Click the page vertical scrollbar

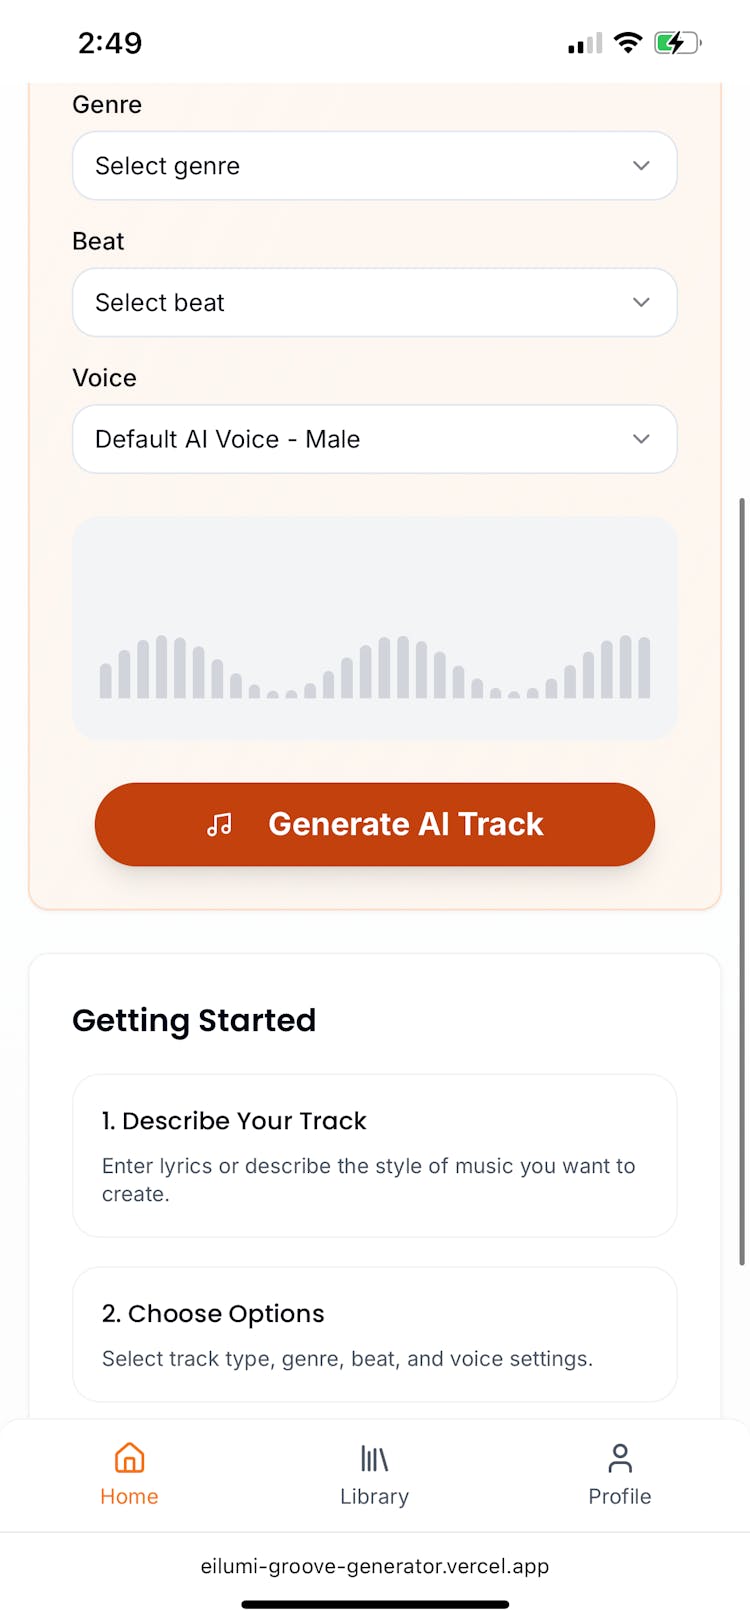(x=742, y=880)
